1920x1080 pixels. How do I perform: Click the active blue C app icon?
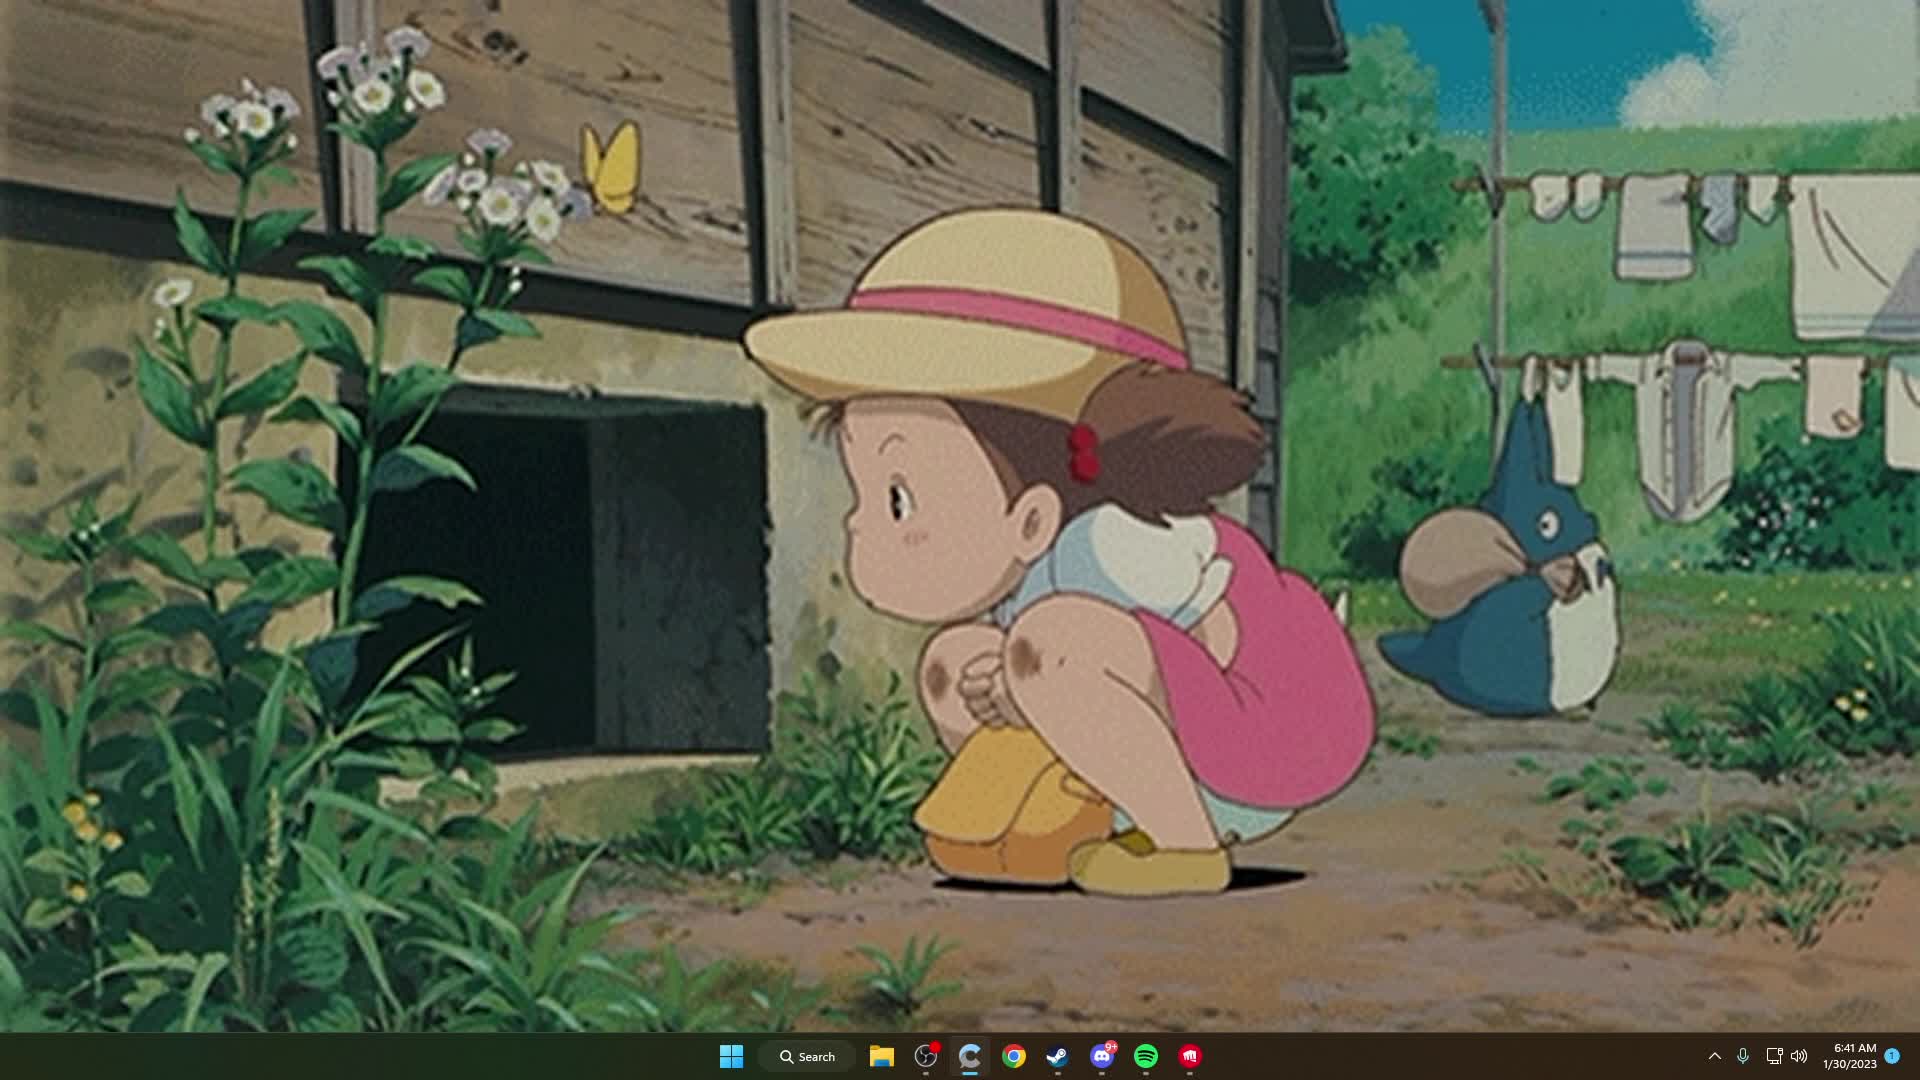(x=969, y=1056)
